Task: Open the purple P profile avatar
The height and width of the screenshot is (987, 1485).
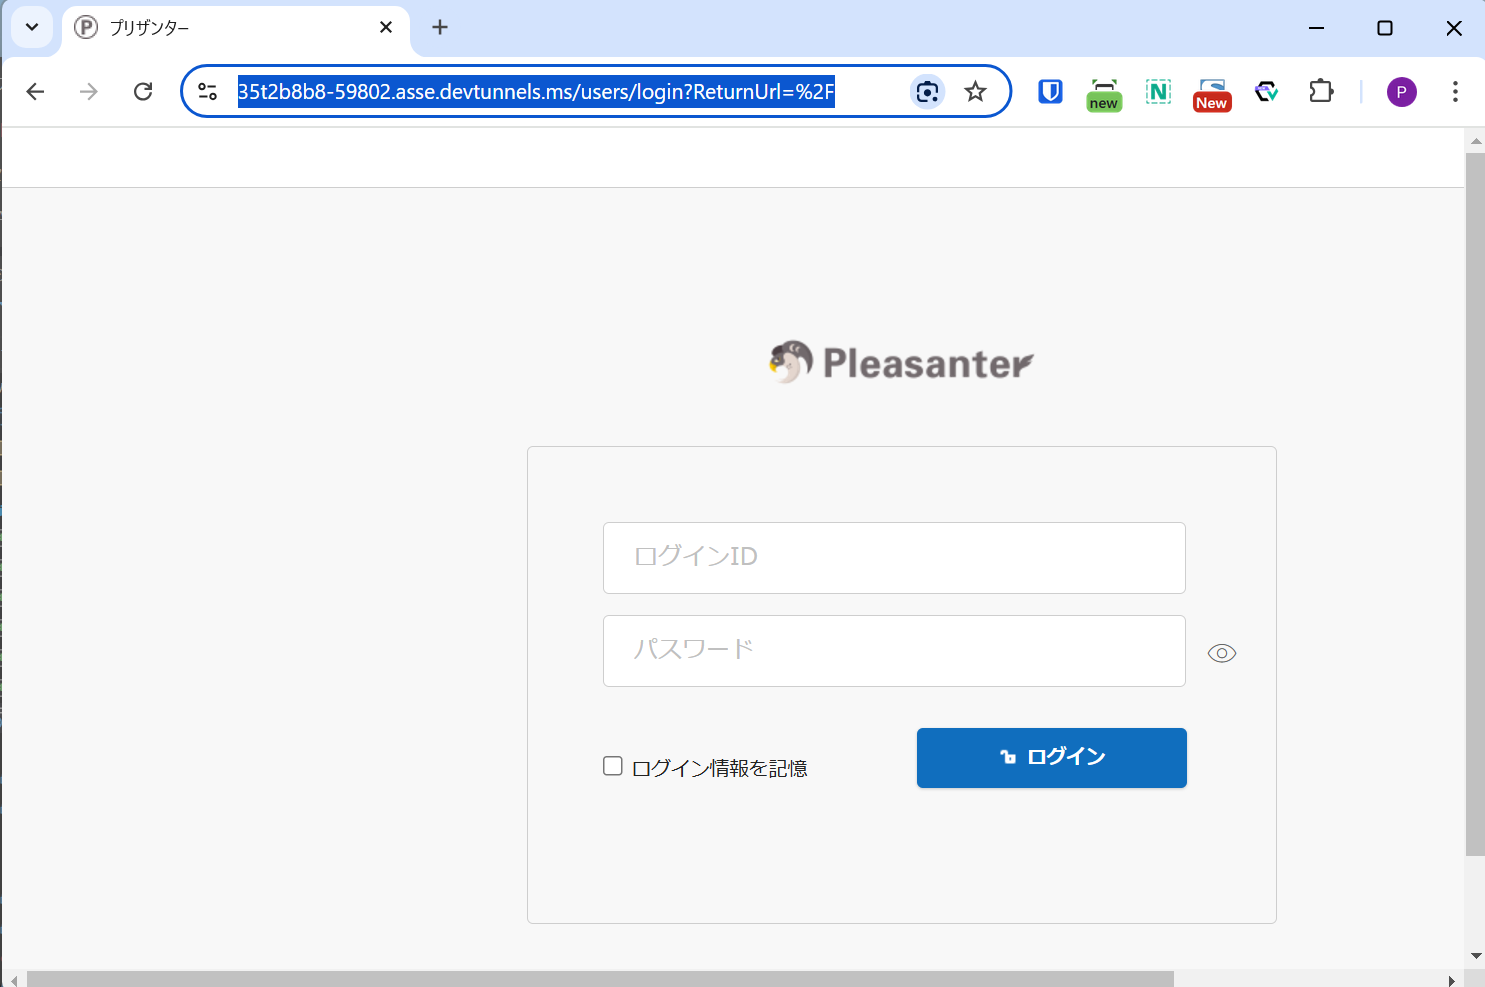Action: pyautogui.click(x=1401, y=92)
